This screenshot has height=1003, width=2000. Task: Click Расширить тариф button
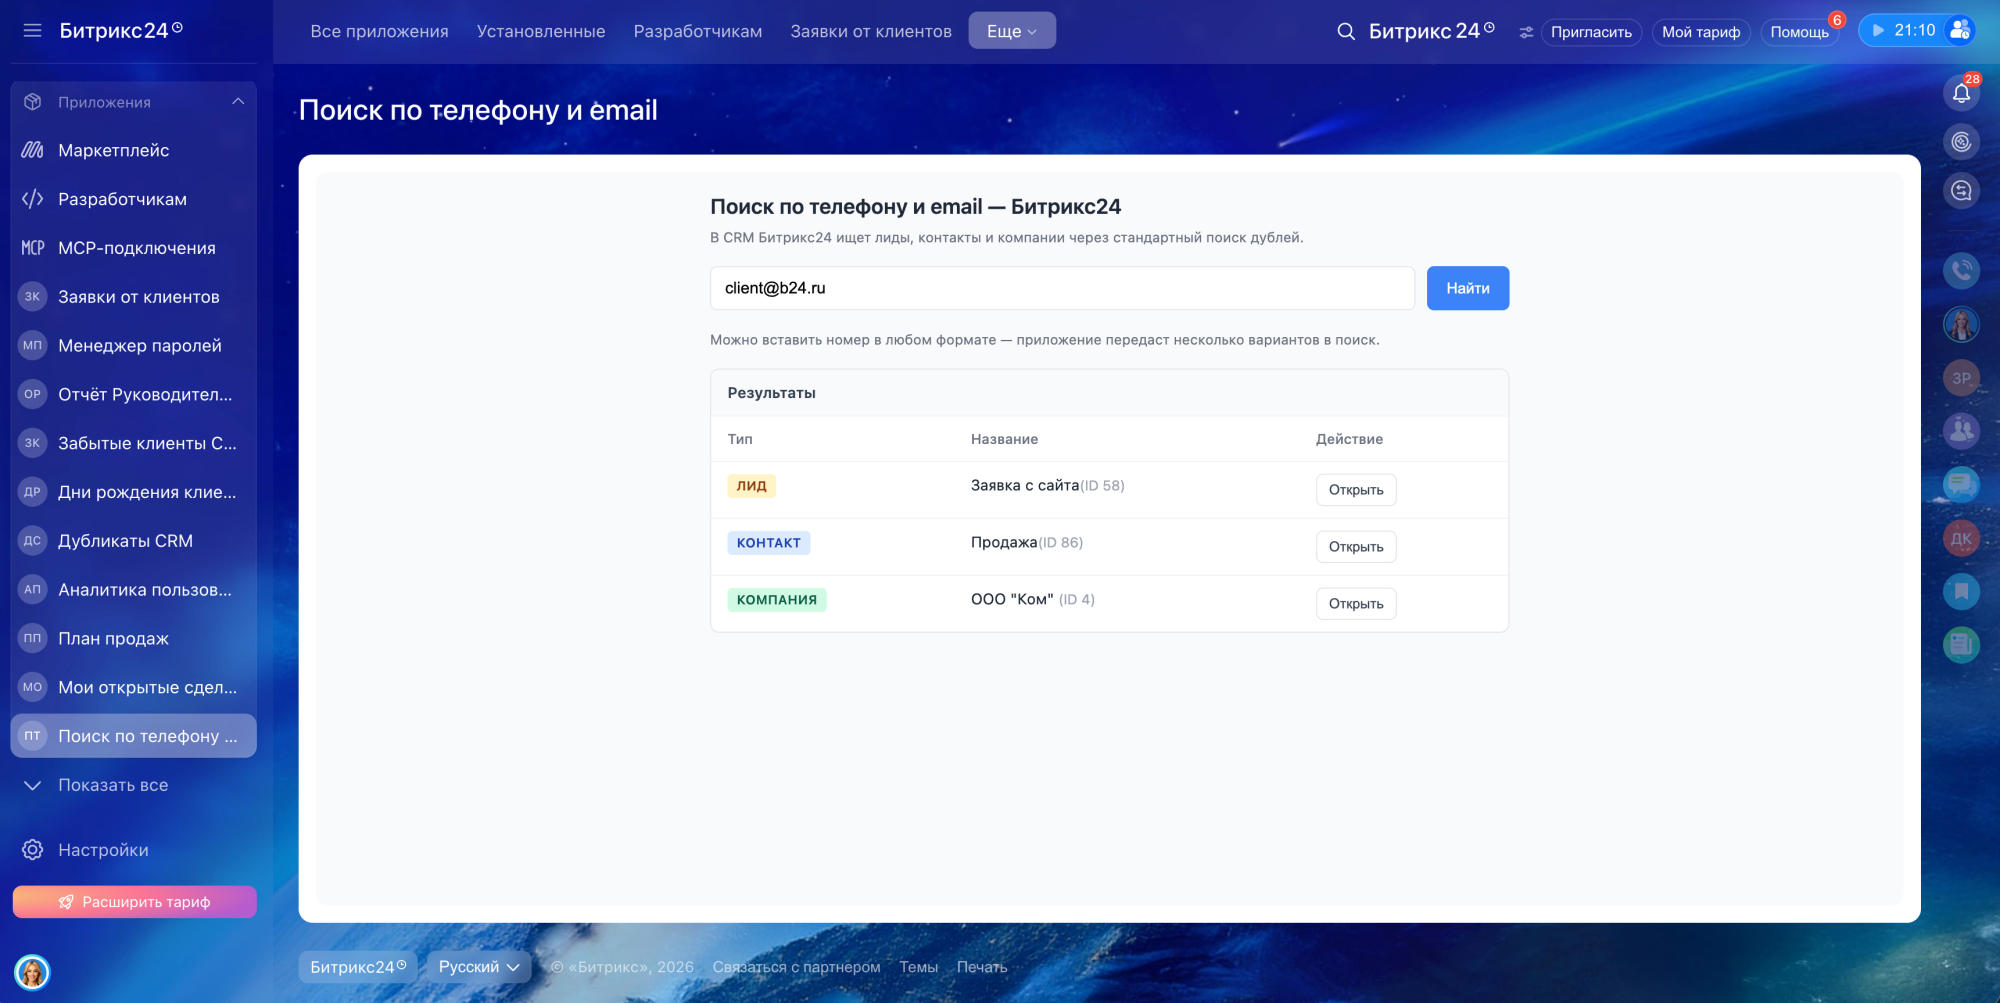tap(135, 902)
